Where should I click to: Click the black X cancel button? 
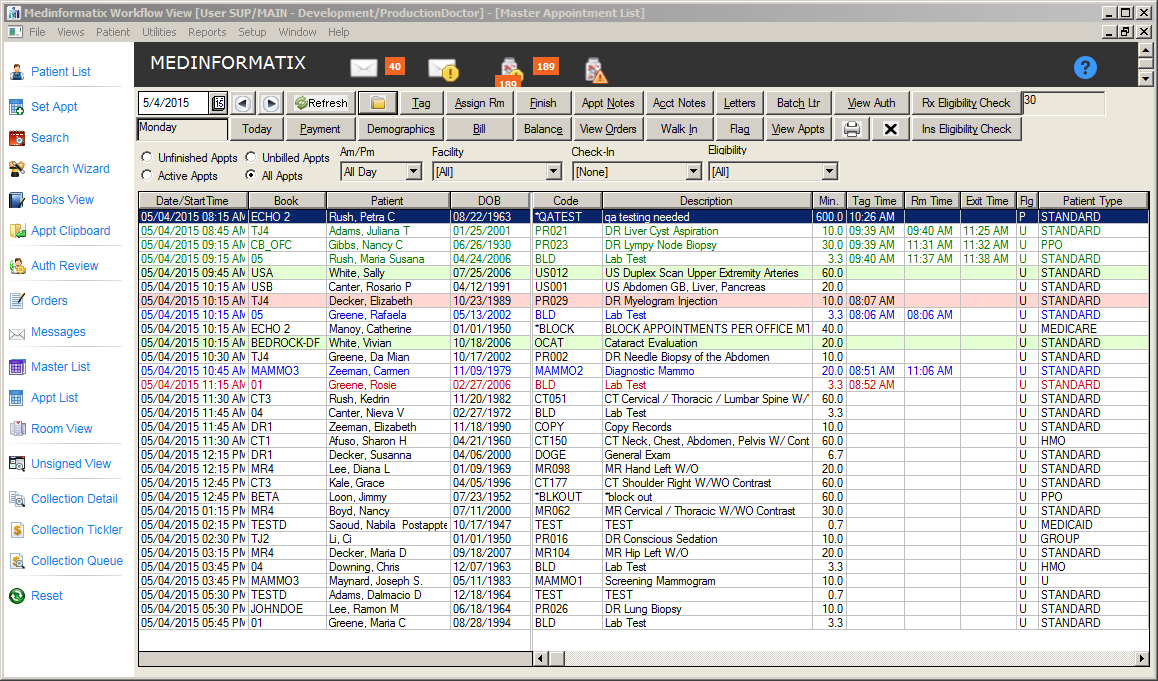[x=890, y=129]
